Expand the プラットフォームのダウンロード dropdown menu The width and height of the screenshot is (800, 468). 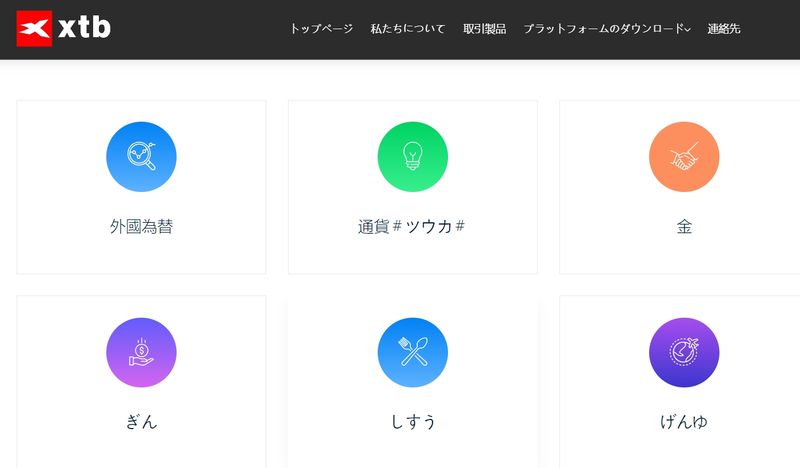[607, 29]
